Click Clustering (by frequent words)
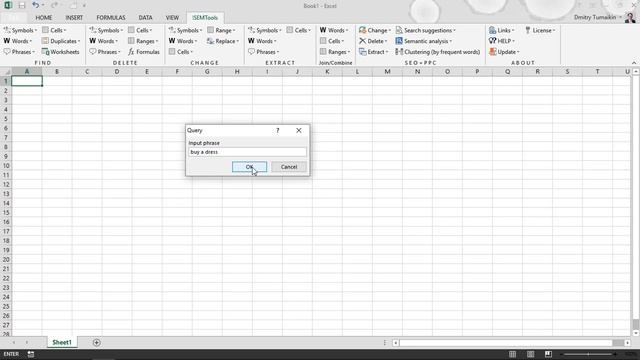This screenshot has width=640, height=360. (x=438, y=52)
